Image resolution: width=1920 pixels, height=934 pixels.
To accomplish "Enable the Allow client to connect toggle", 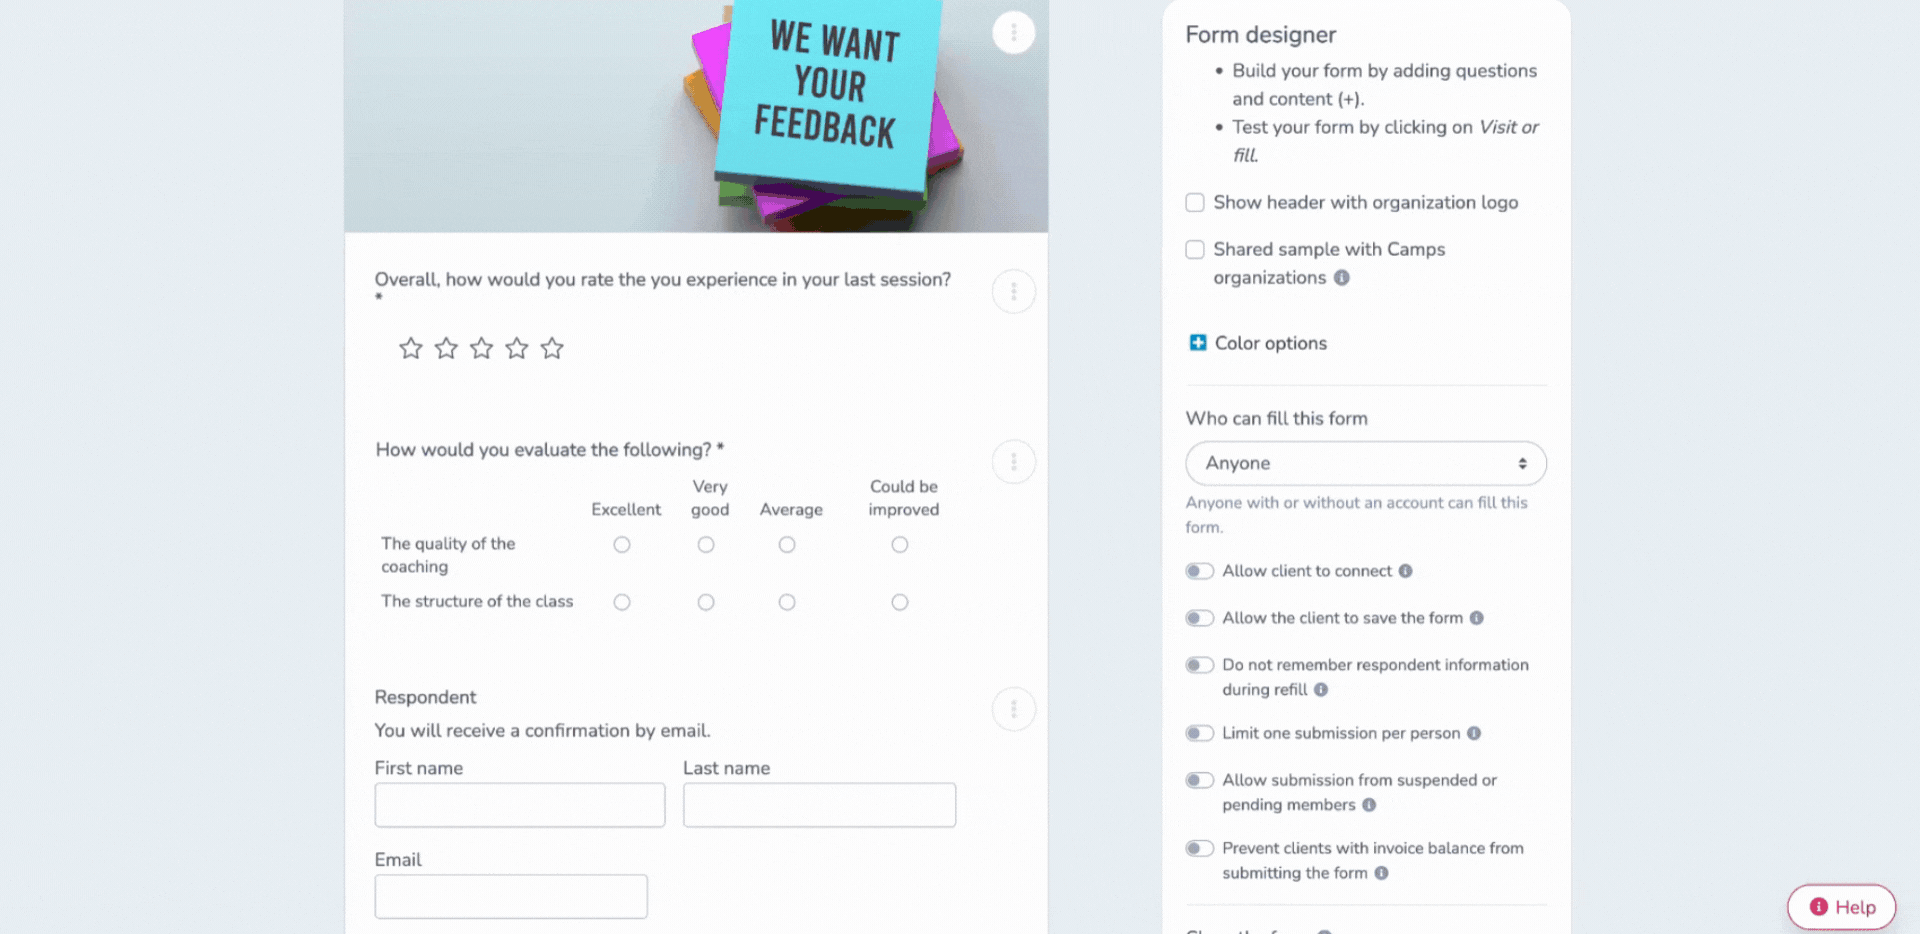I will point(1199,571).
